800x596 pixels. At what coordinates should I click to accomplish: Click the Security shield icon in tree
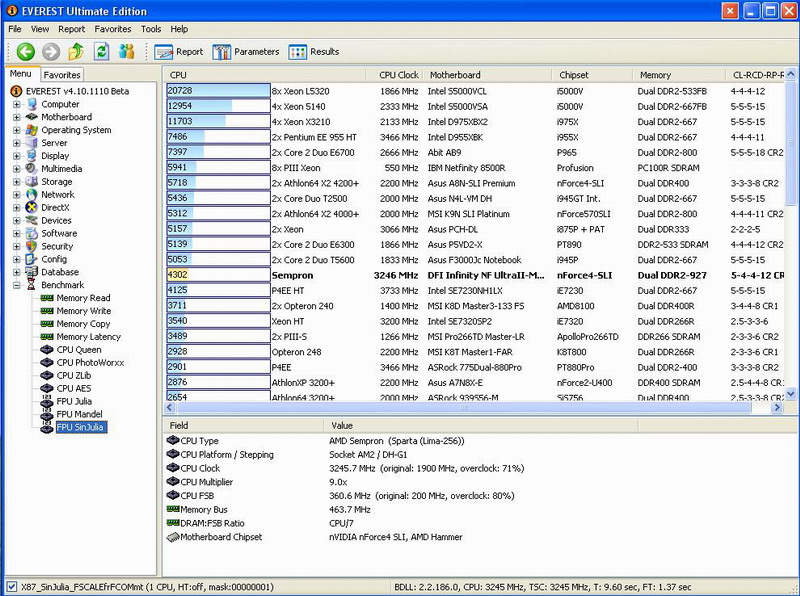tap(32, 246)
